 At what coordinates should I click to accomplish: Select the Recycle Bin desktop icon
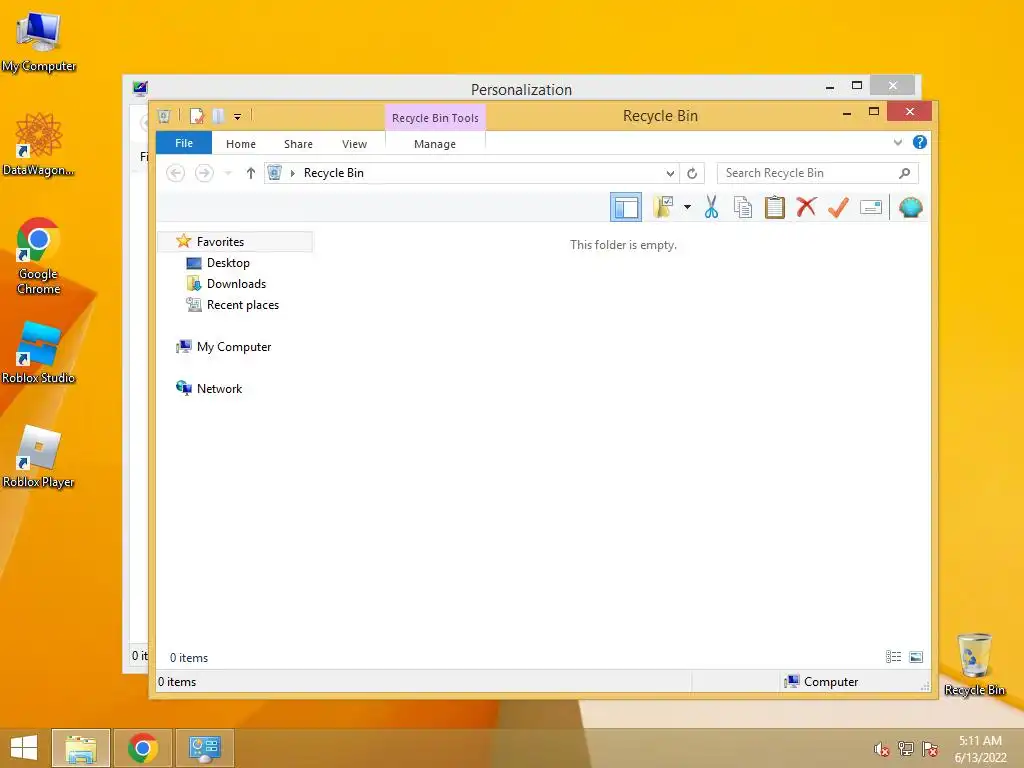[974, 665]
